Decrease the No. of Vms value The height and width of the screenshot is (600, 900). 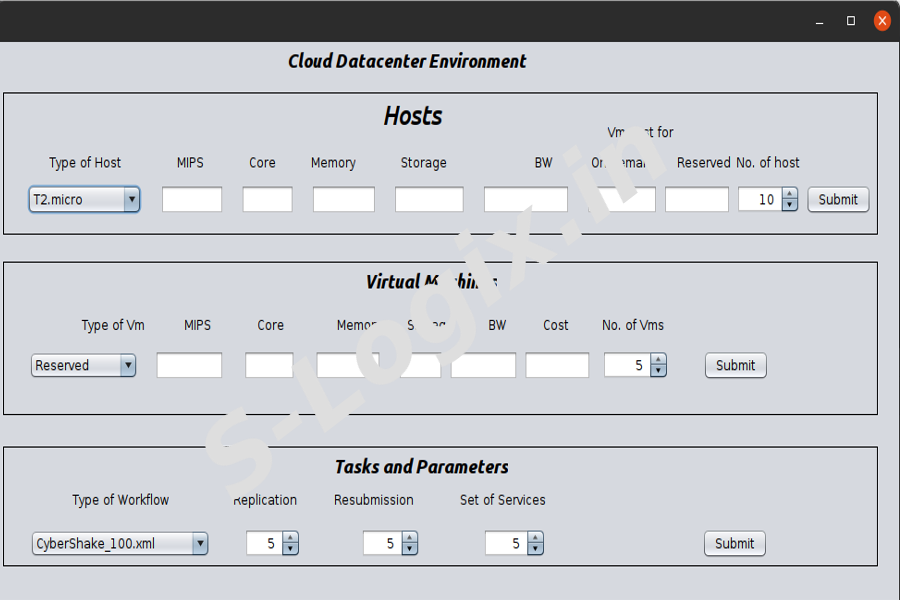658,371
